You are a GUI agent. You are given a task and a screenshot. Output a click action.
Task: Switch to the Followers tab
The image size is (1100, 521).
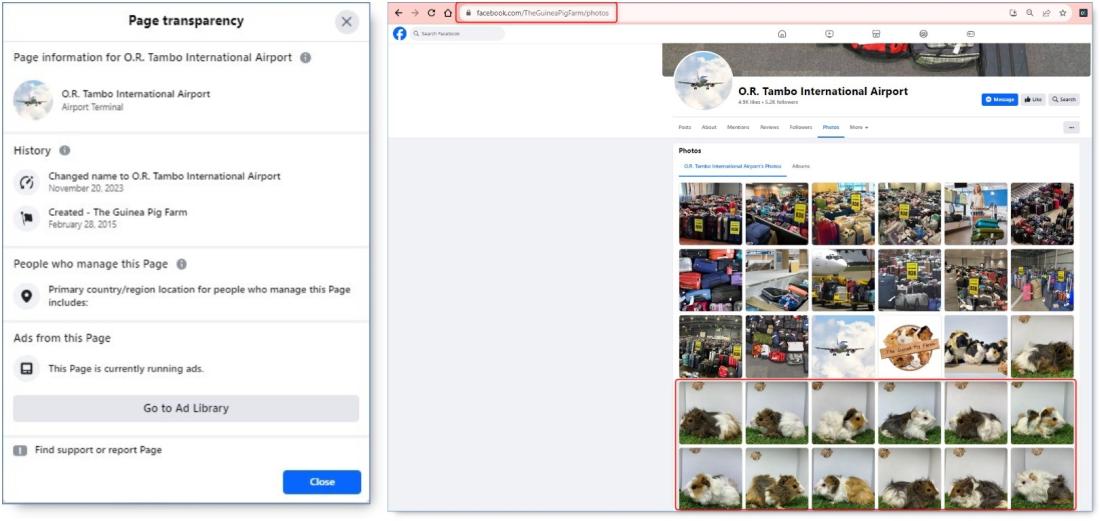tap(801, 128)
